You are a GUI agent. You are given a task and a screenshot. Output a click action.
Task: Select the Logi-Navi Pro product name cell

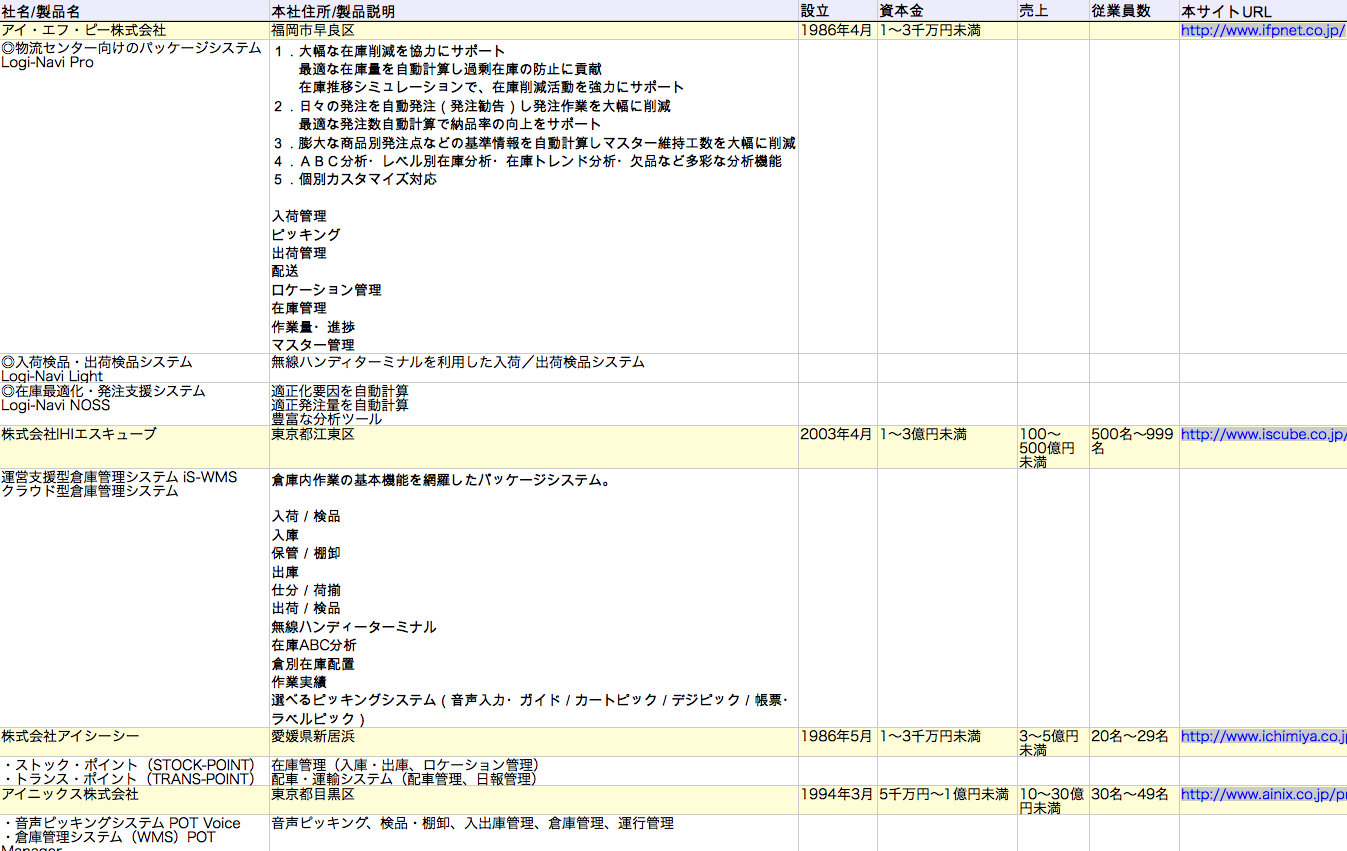tap(134, 197)
